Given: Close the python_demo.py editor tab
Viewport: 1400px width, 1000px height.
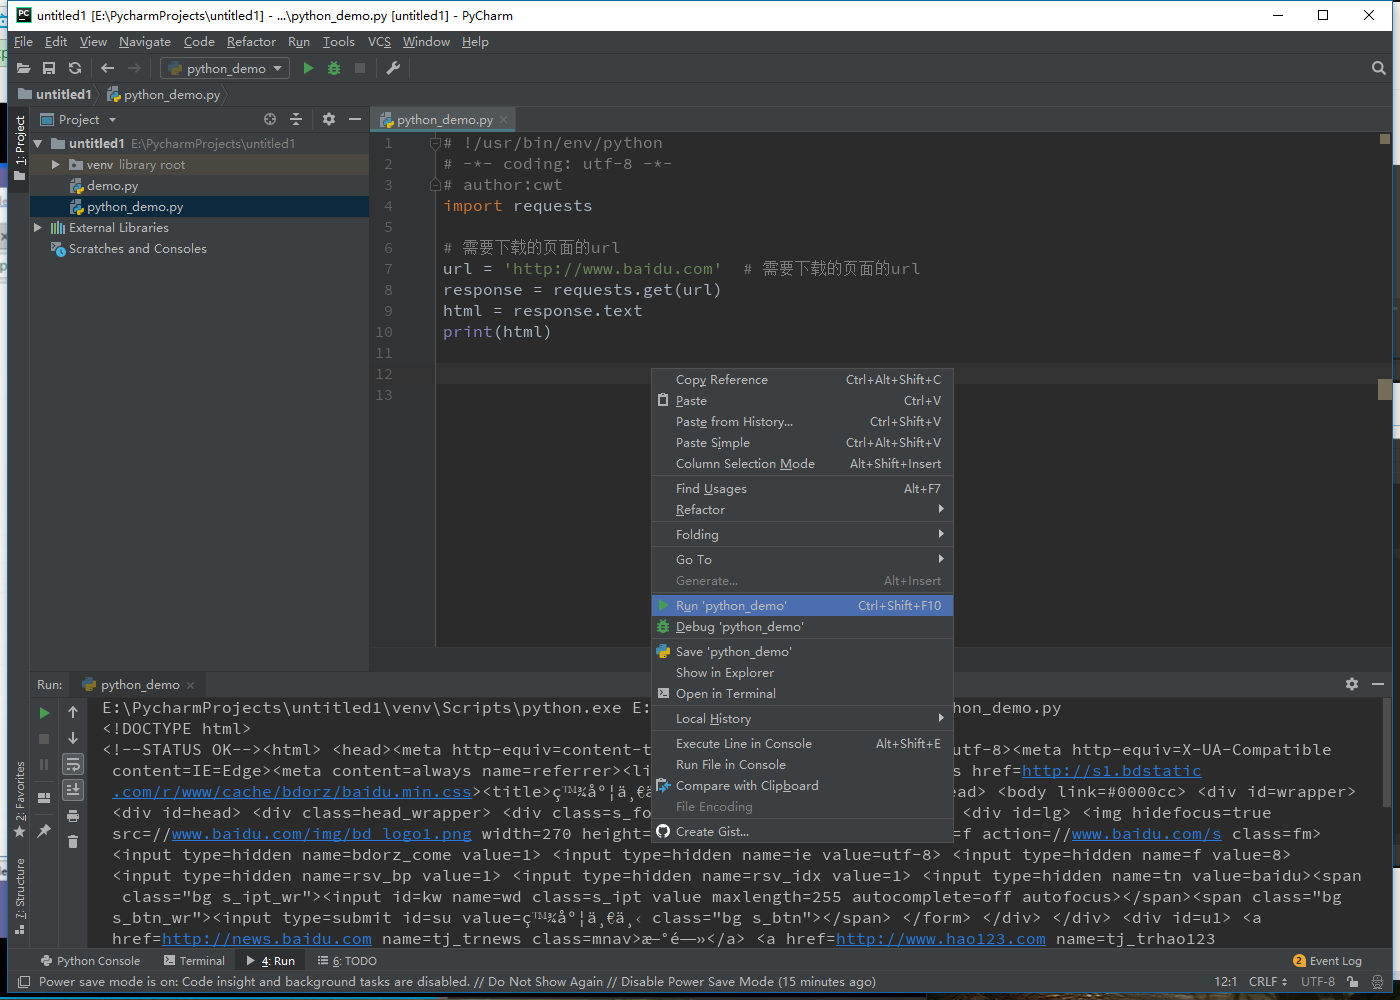Looking at the screenshot, I should tap(504, 120).
